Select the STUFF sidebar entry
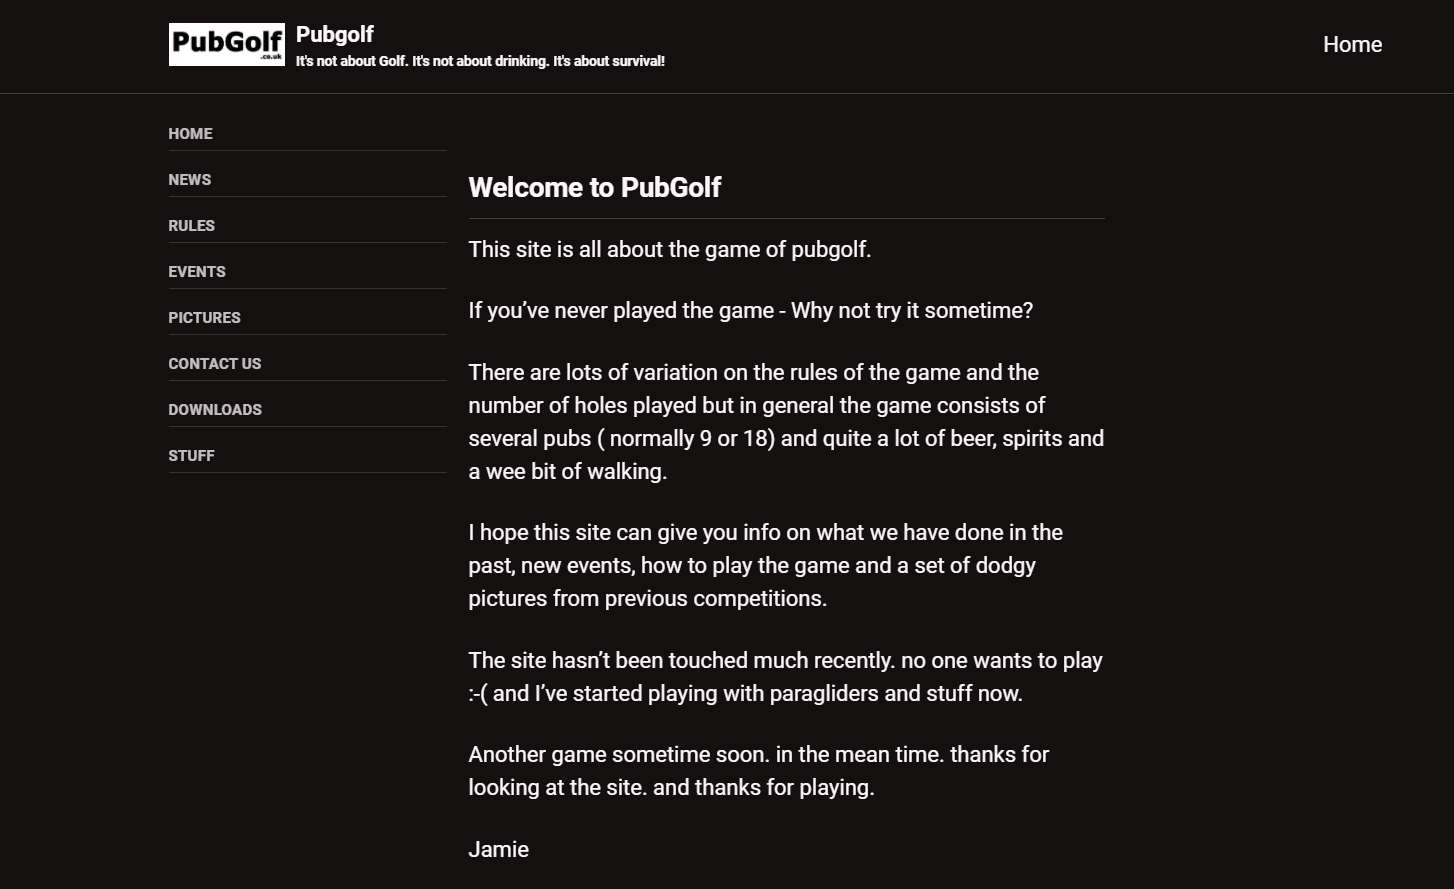The image size is (1454, 889). (192, 455)
